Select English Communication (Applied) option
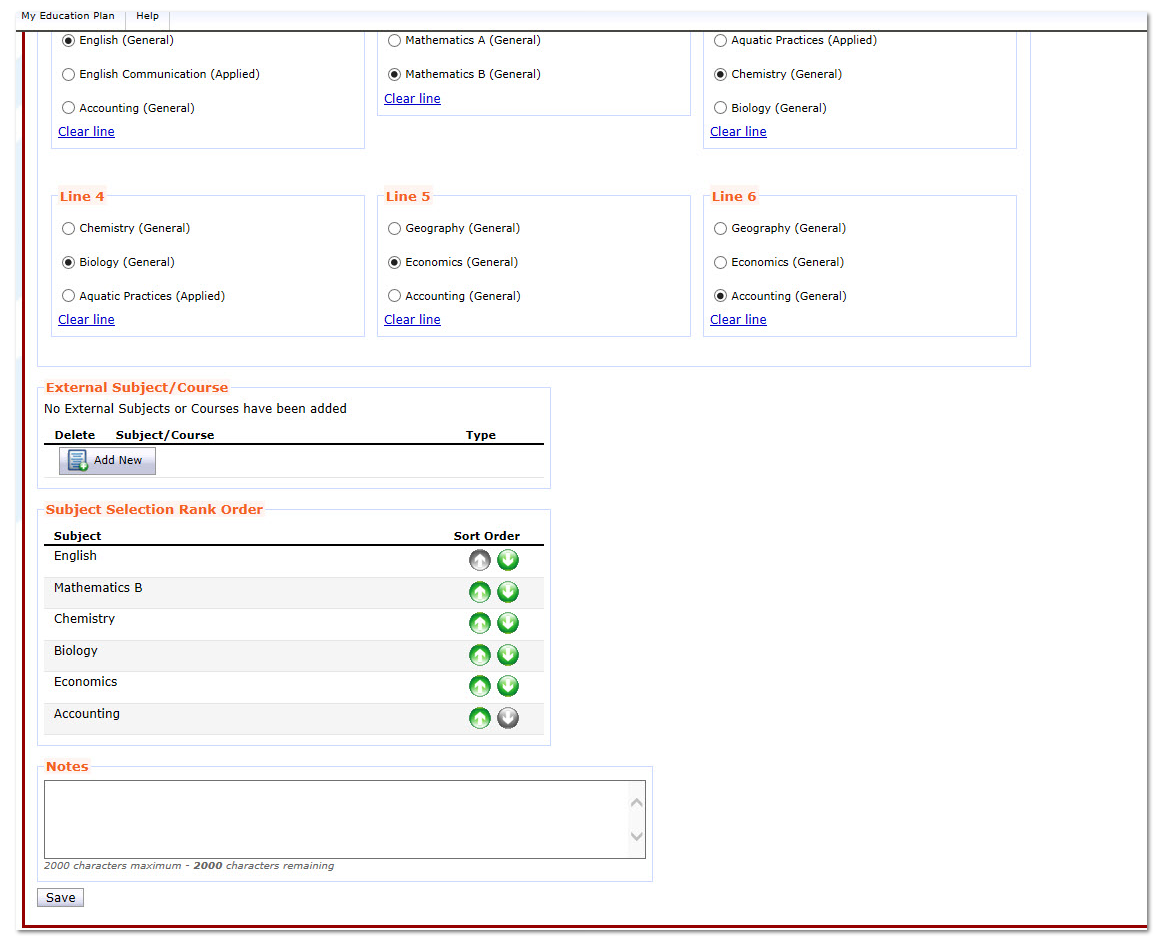The height and width of the screenshot is (939, 1161). (x=69, y=74)
